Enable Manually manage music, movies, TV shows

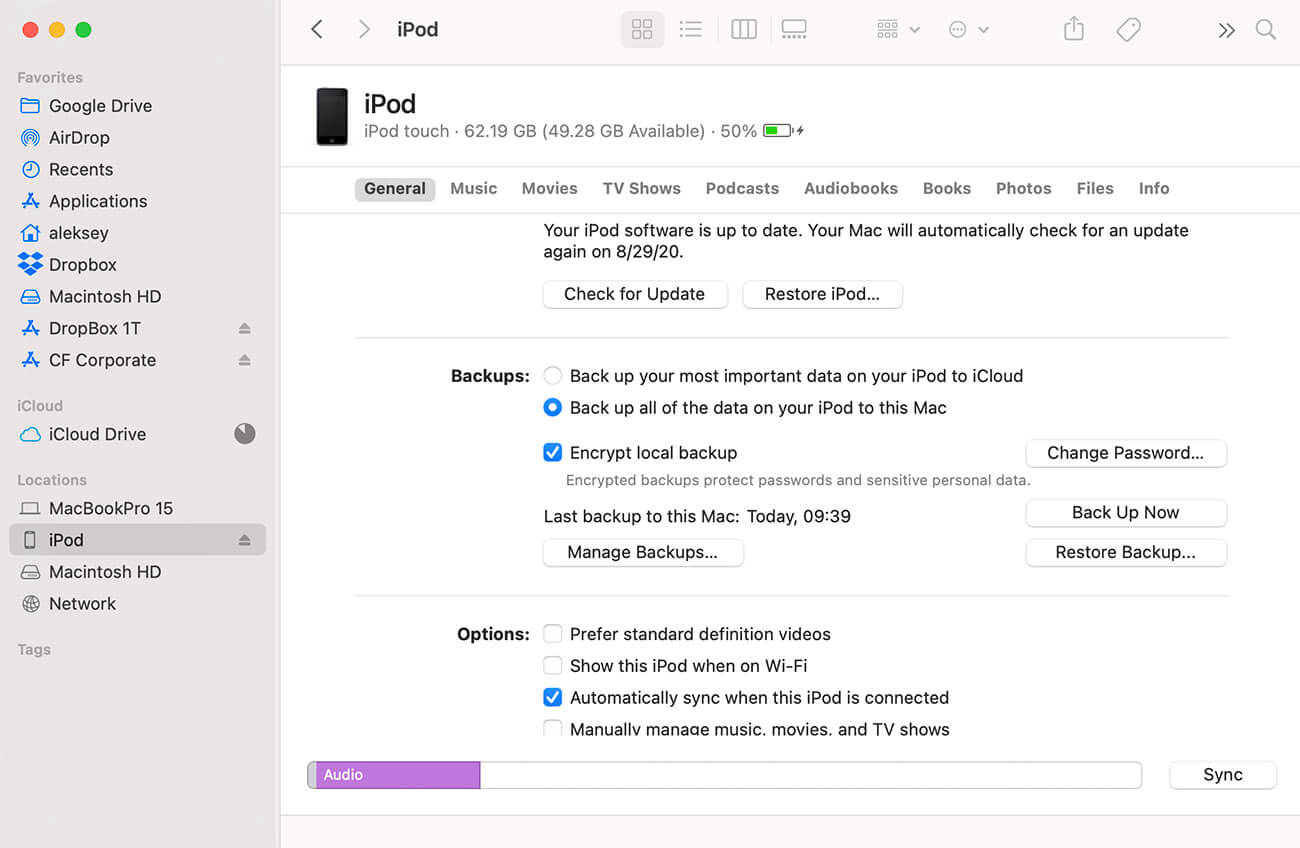(x=552, y=729)
